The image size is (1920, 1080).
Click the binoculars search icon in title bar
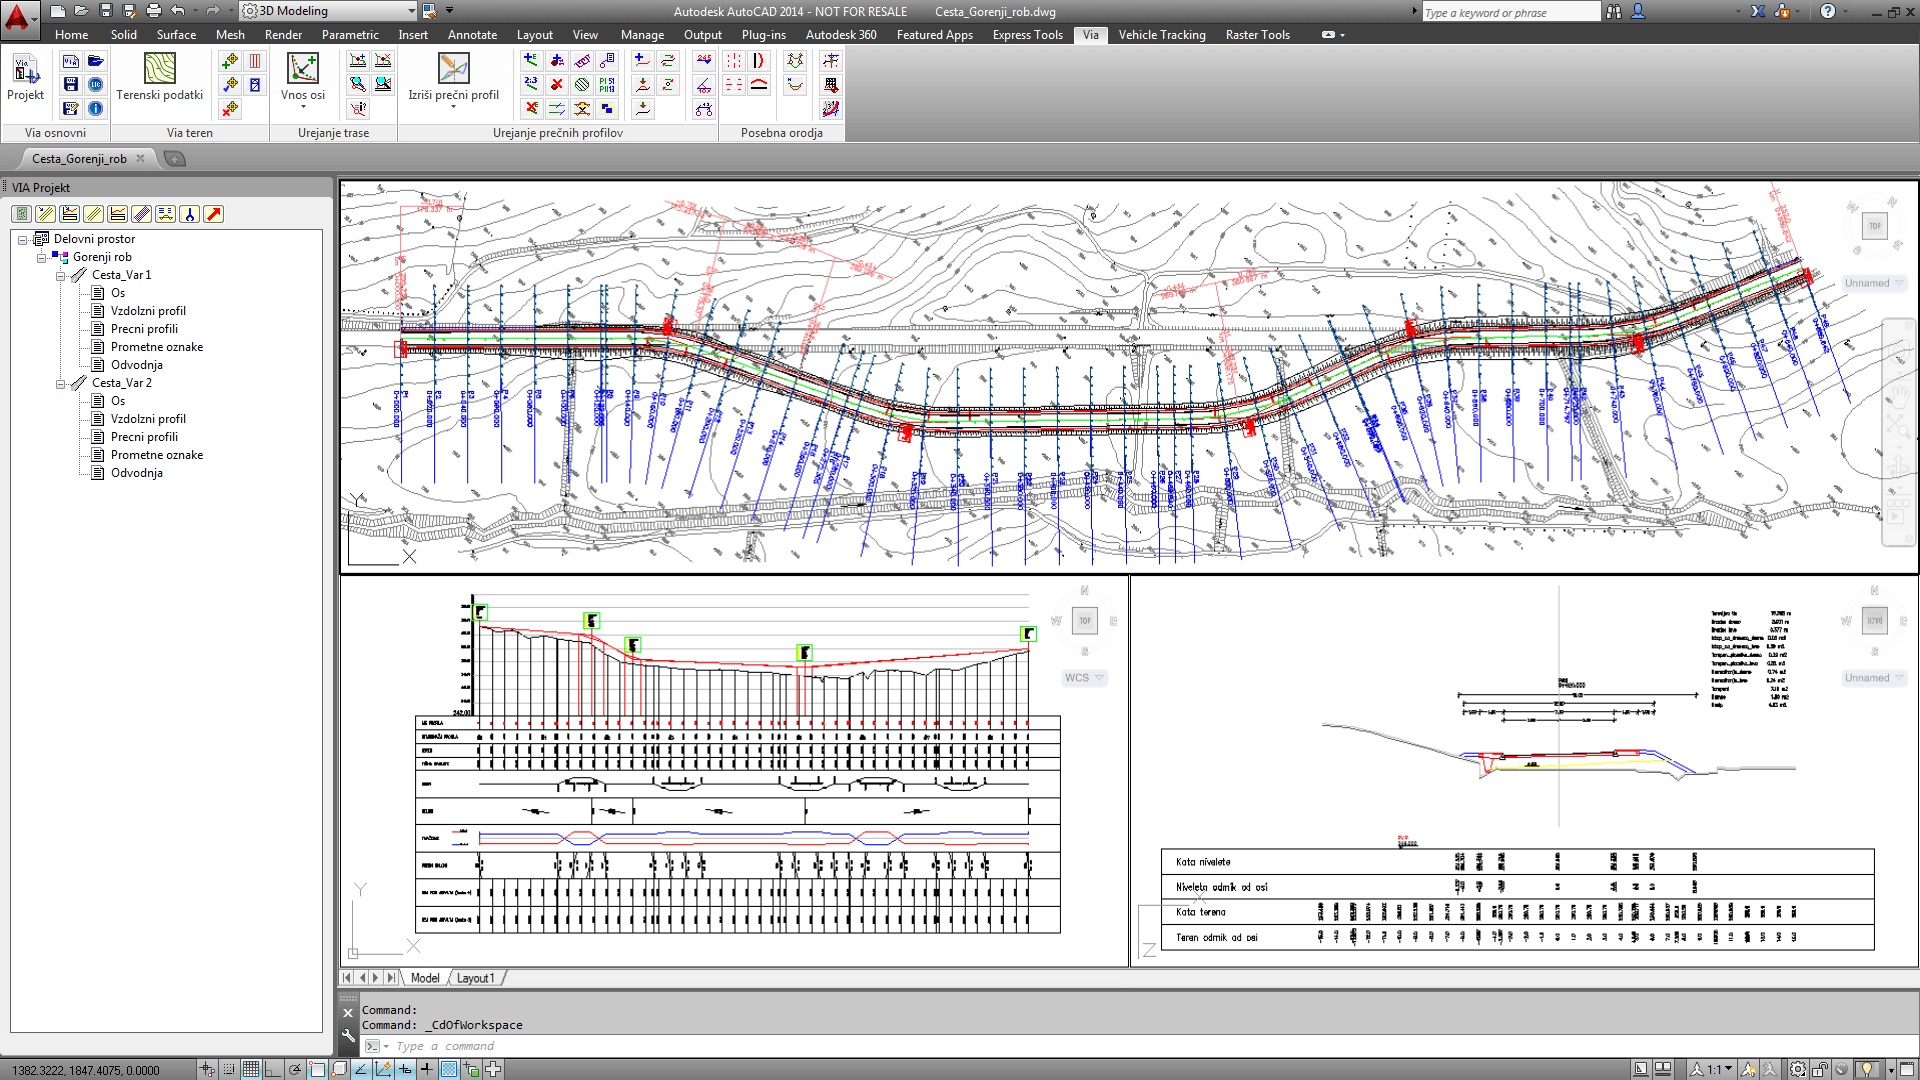pos(1614,12)
